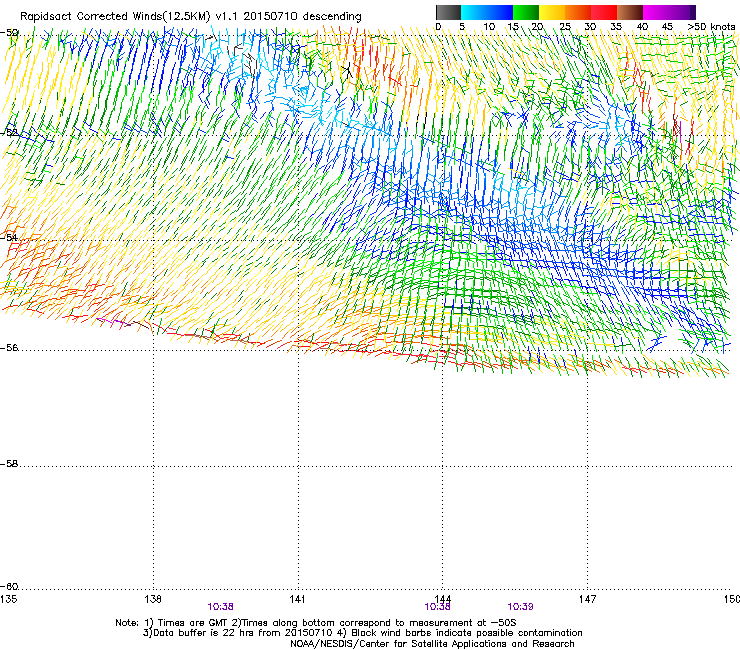Select the cyan segment of the speed legend
The height and width of the screenshot is (650, 740).
(474, 12)
